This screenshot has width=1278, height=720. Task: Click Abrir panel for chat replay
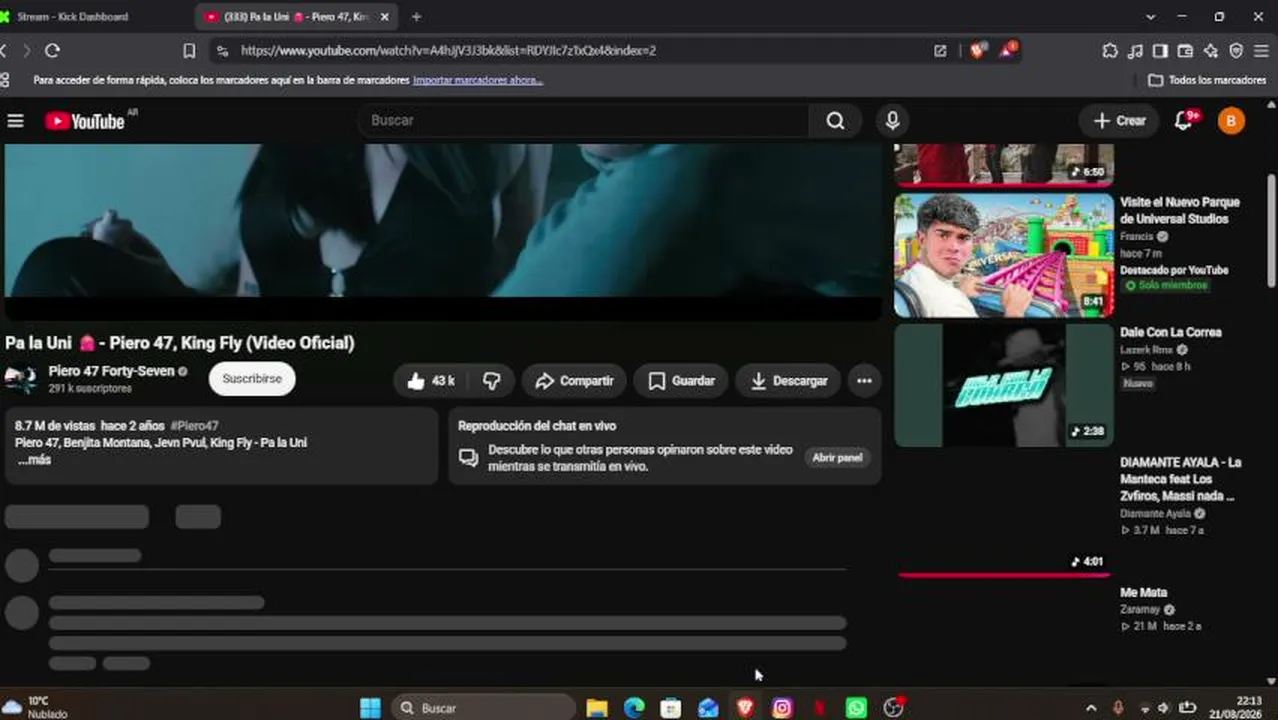click(x=837, y=457)
